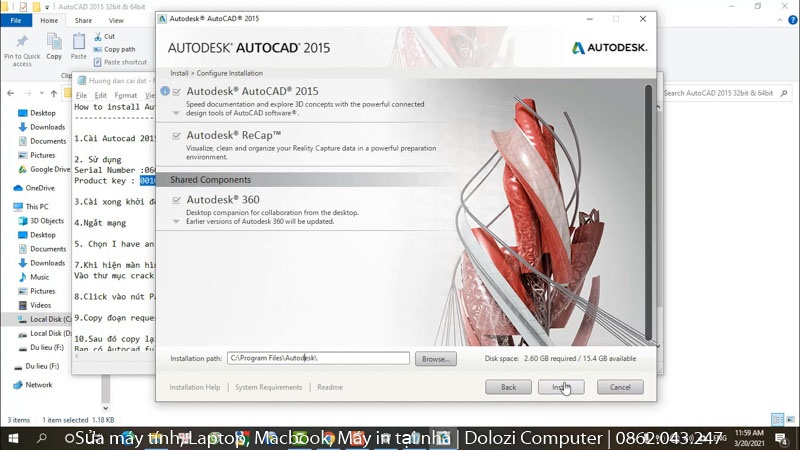Screen dimensions: 800x450
Task: Expand Autodesk 360 configuration options arrow
Action: (x=177, y=221)
